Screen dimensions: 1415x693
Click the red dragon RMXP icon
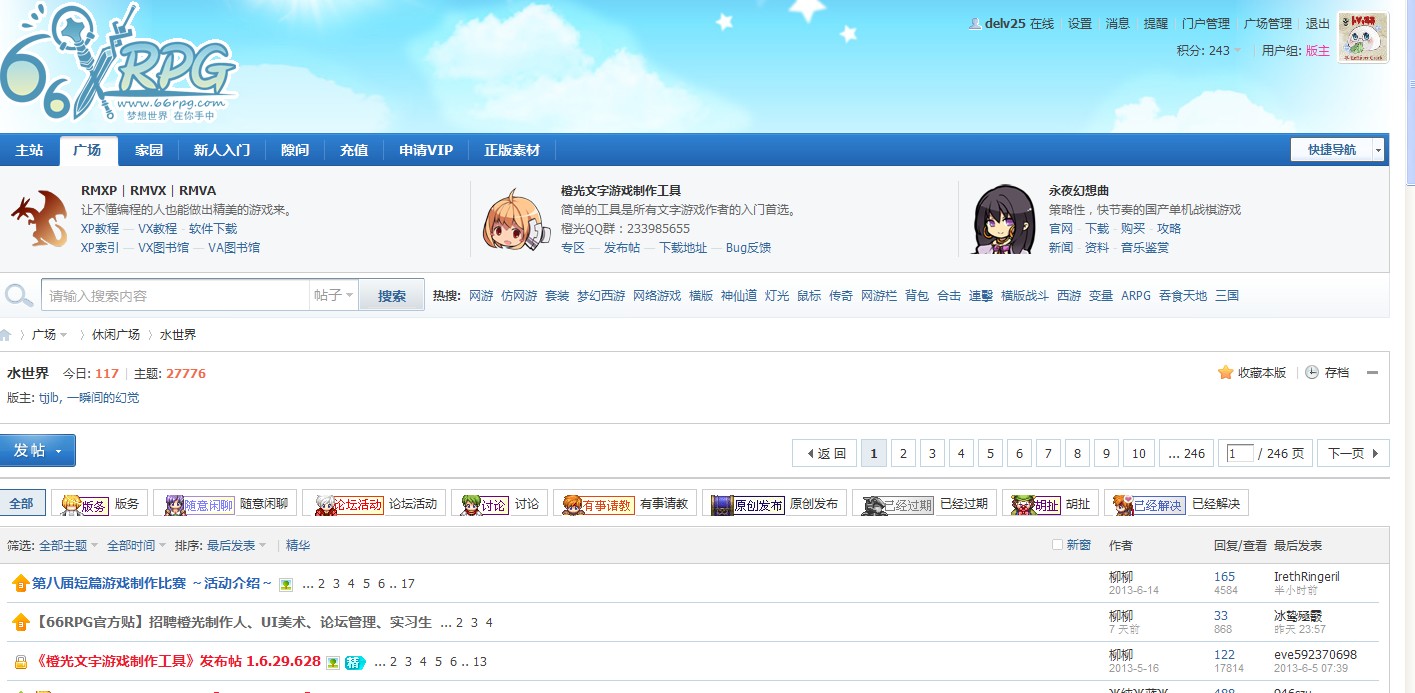coord(40,218)
